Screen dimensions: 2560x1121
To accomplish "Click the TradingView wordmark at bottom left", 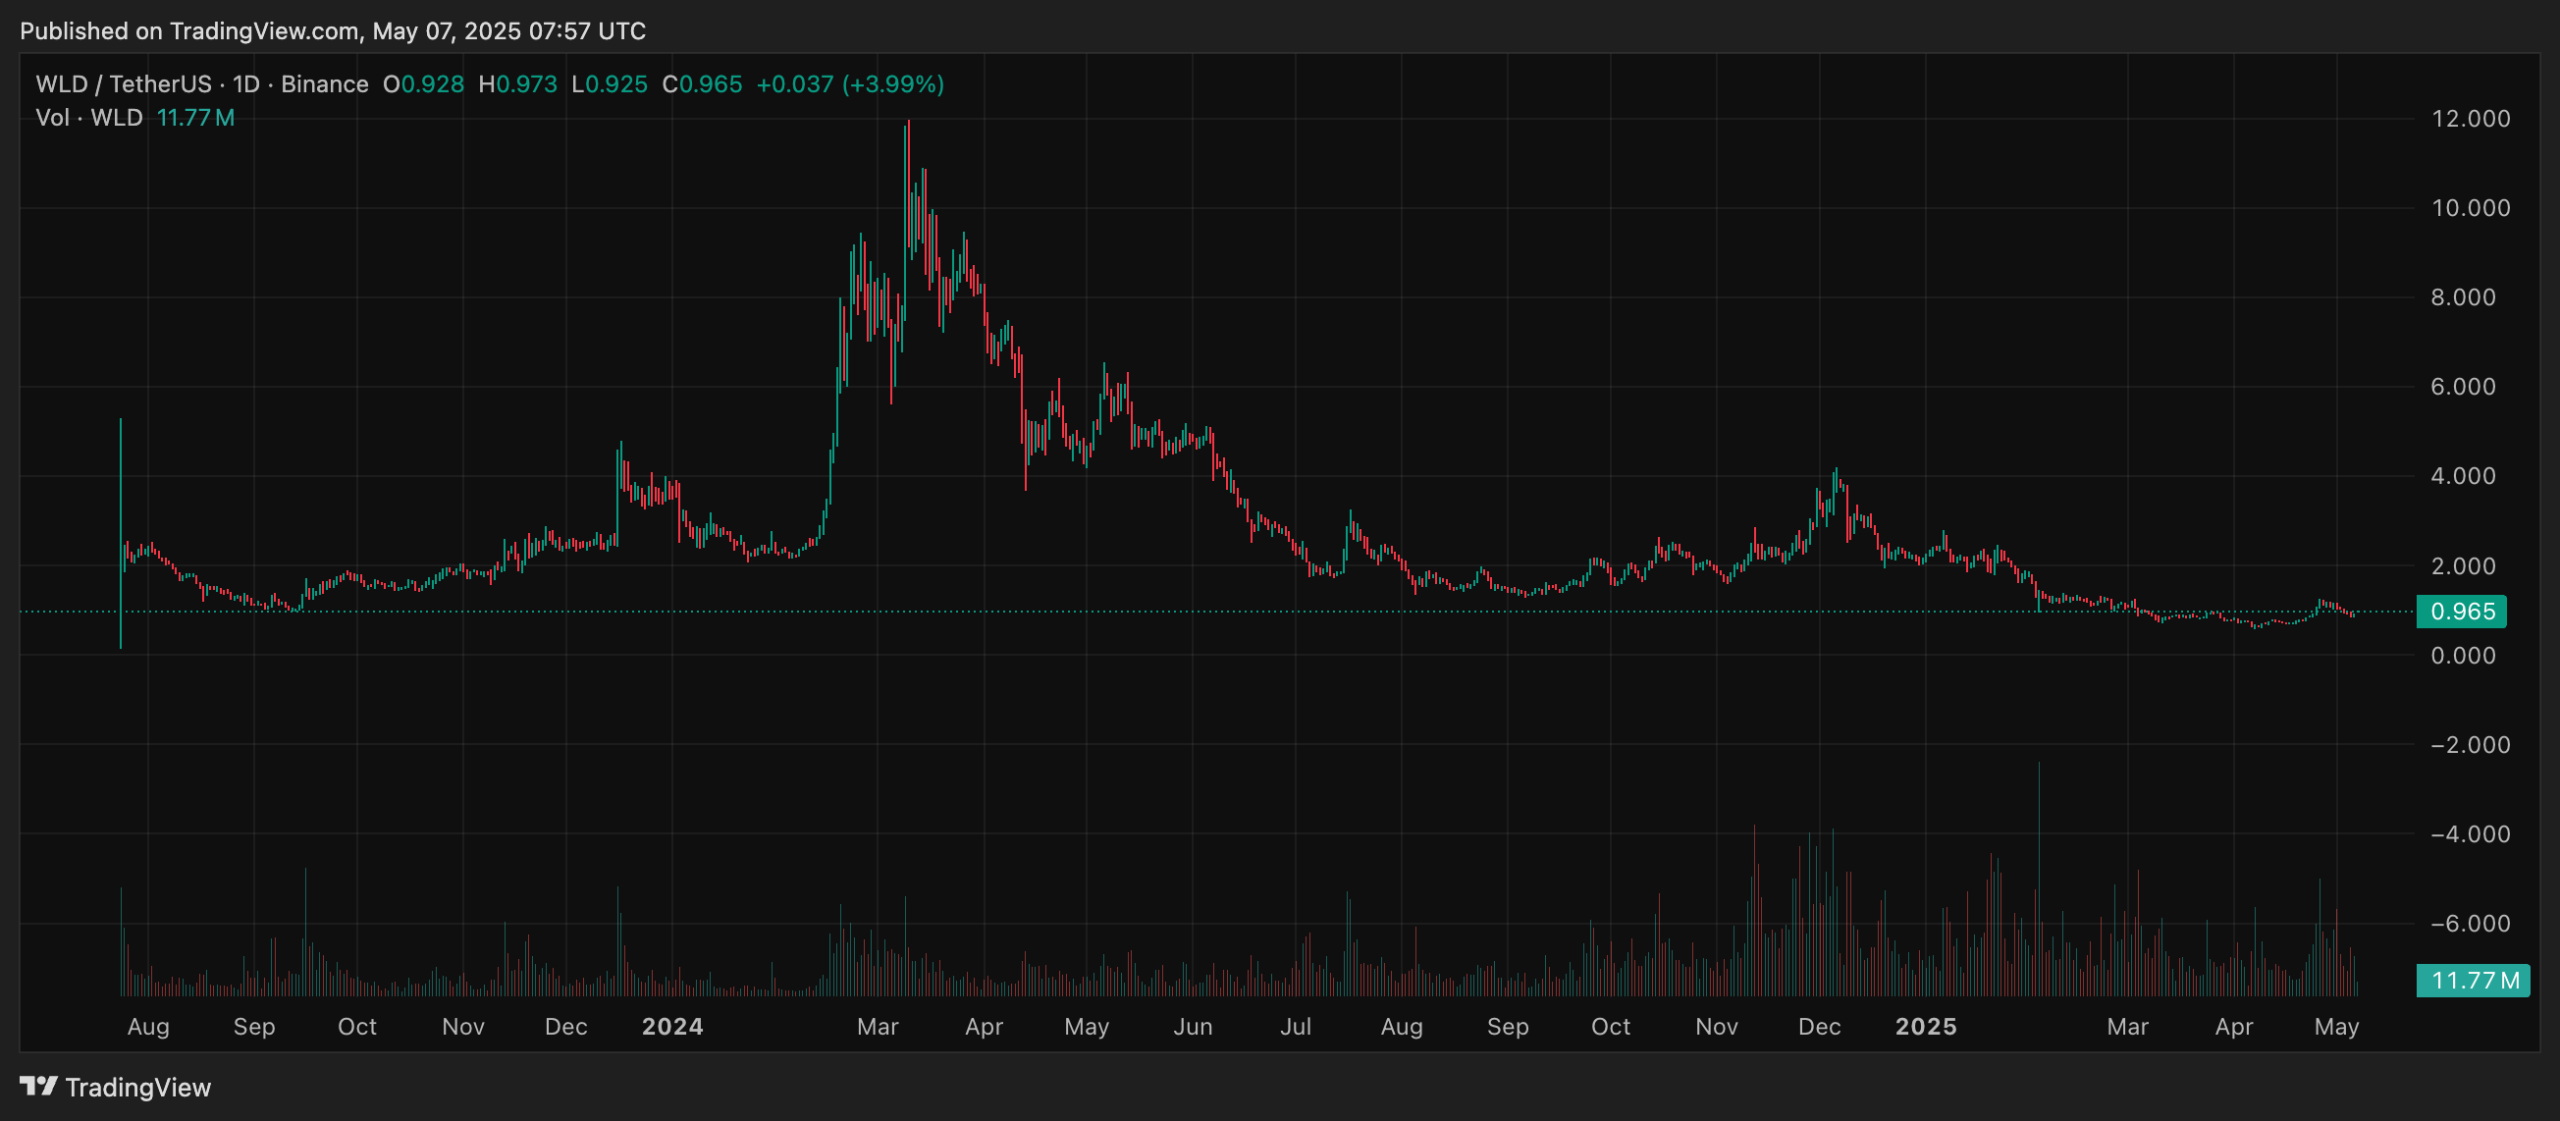I will pos(138,1087).
